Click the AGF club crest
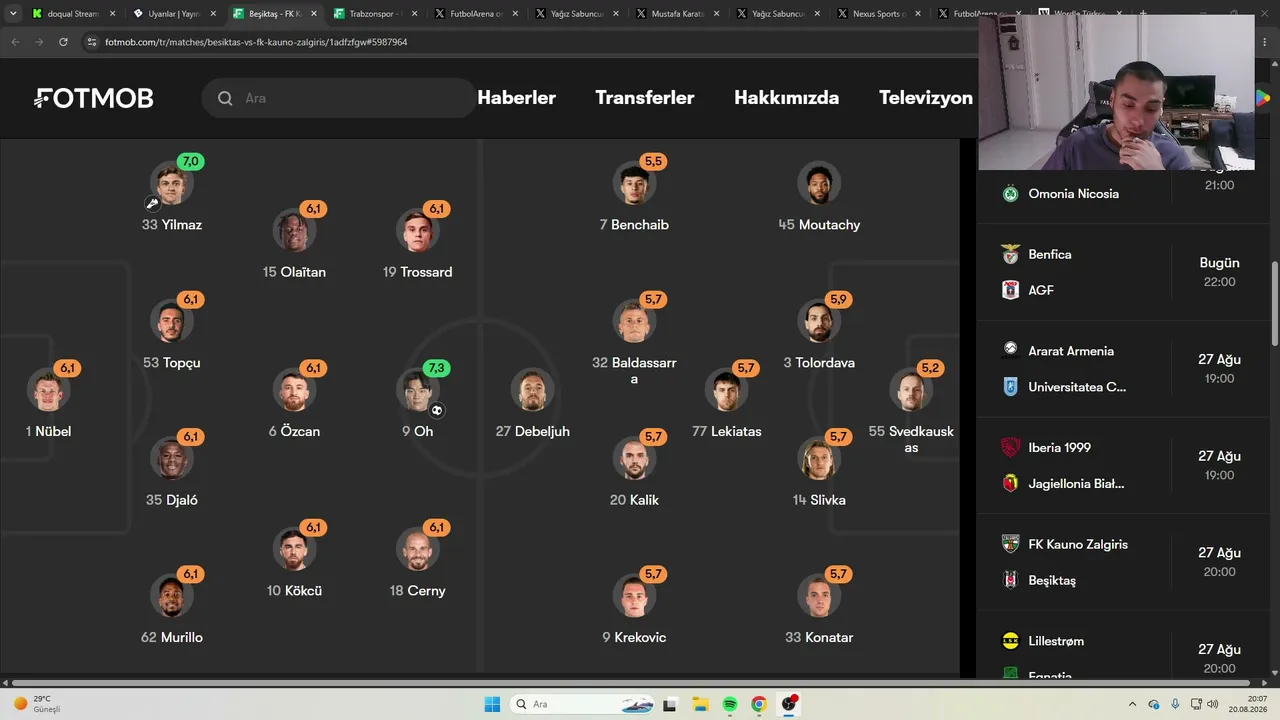Viewport: 1280px width, 720px height. (1010, 290)
